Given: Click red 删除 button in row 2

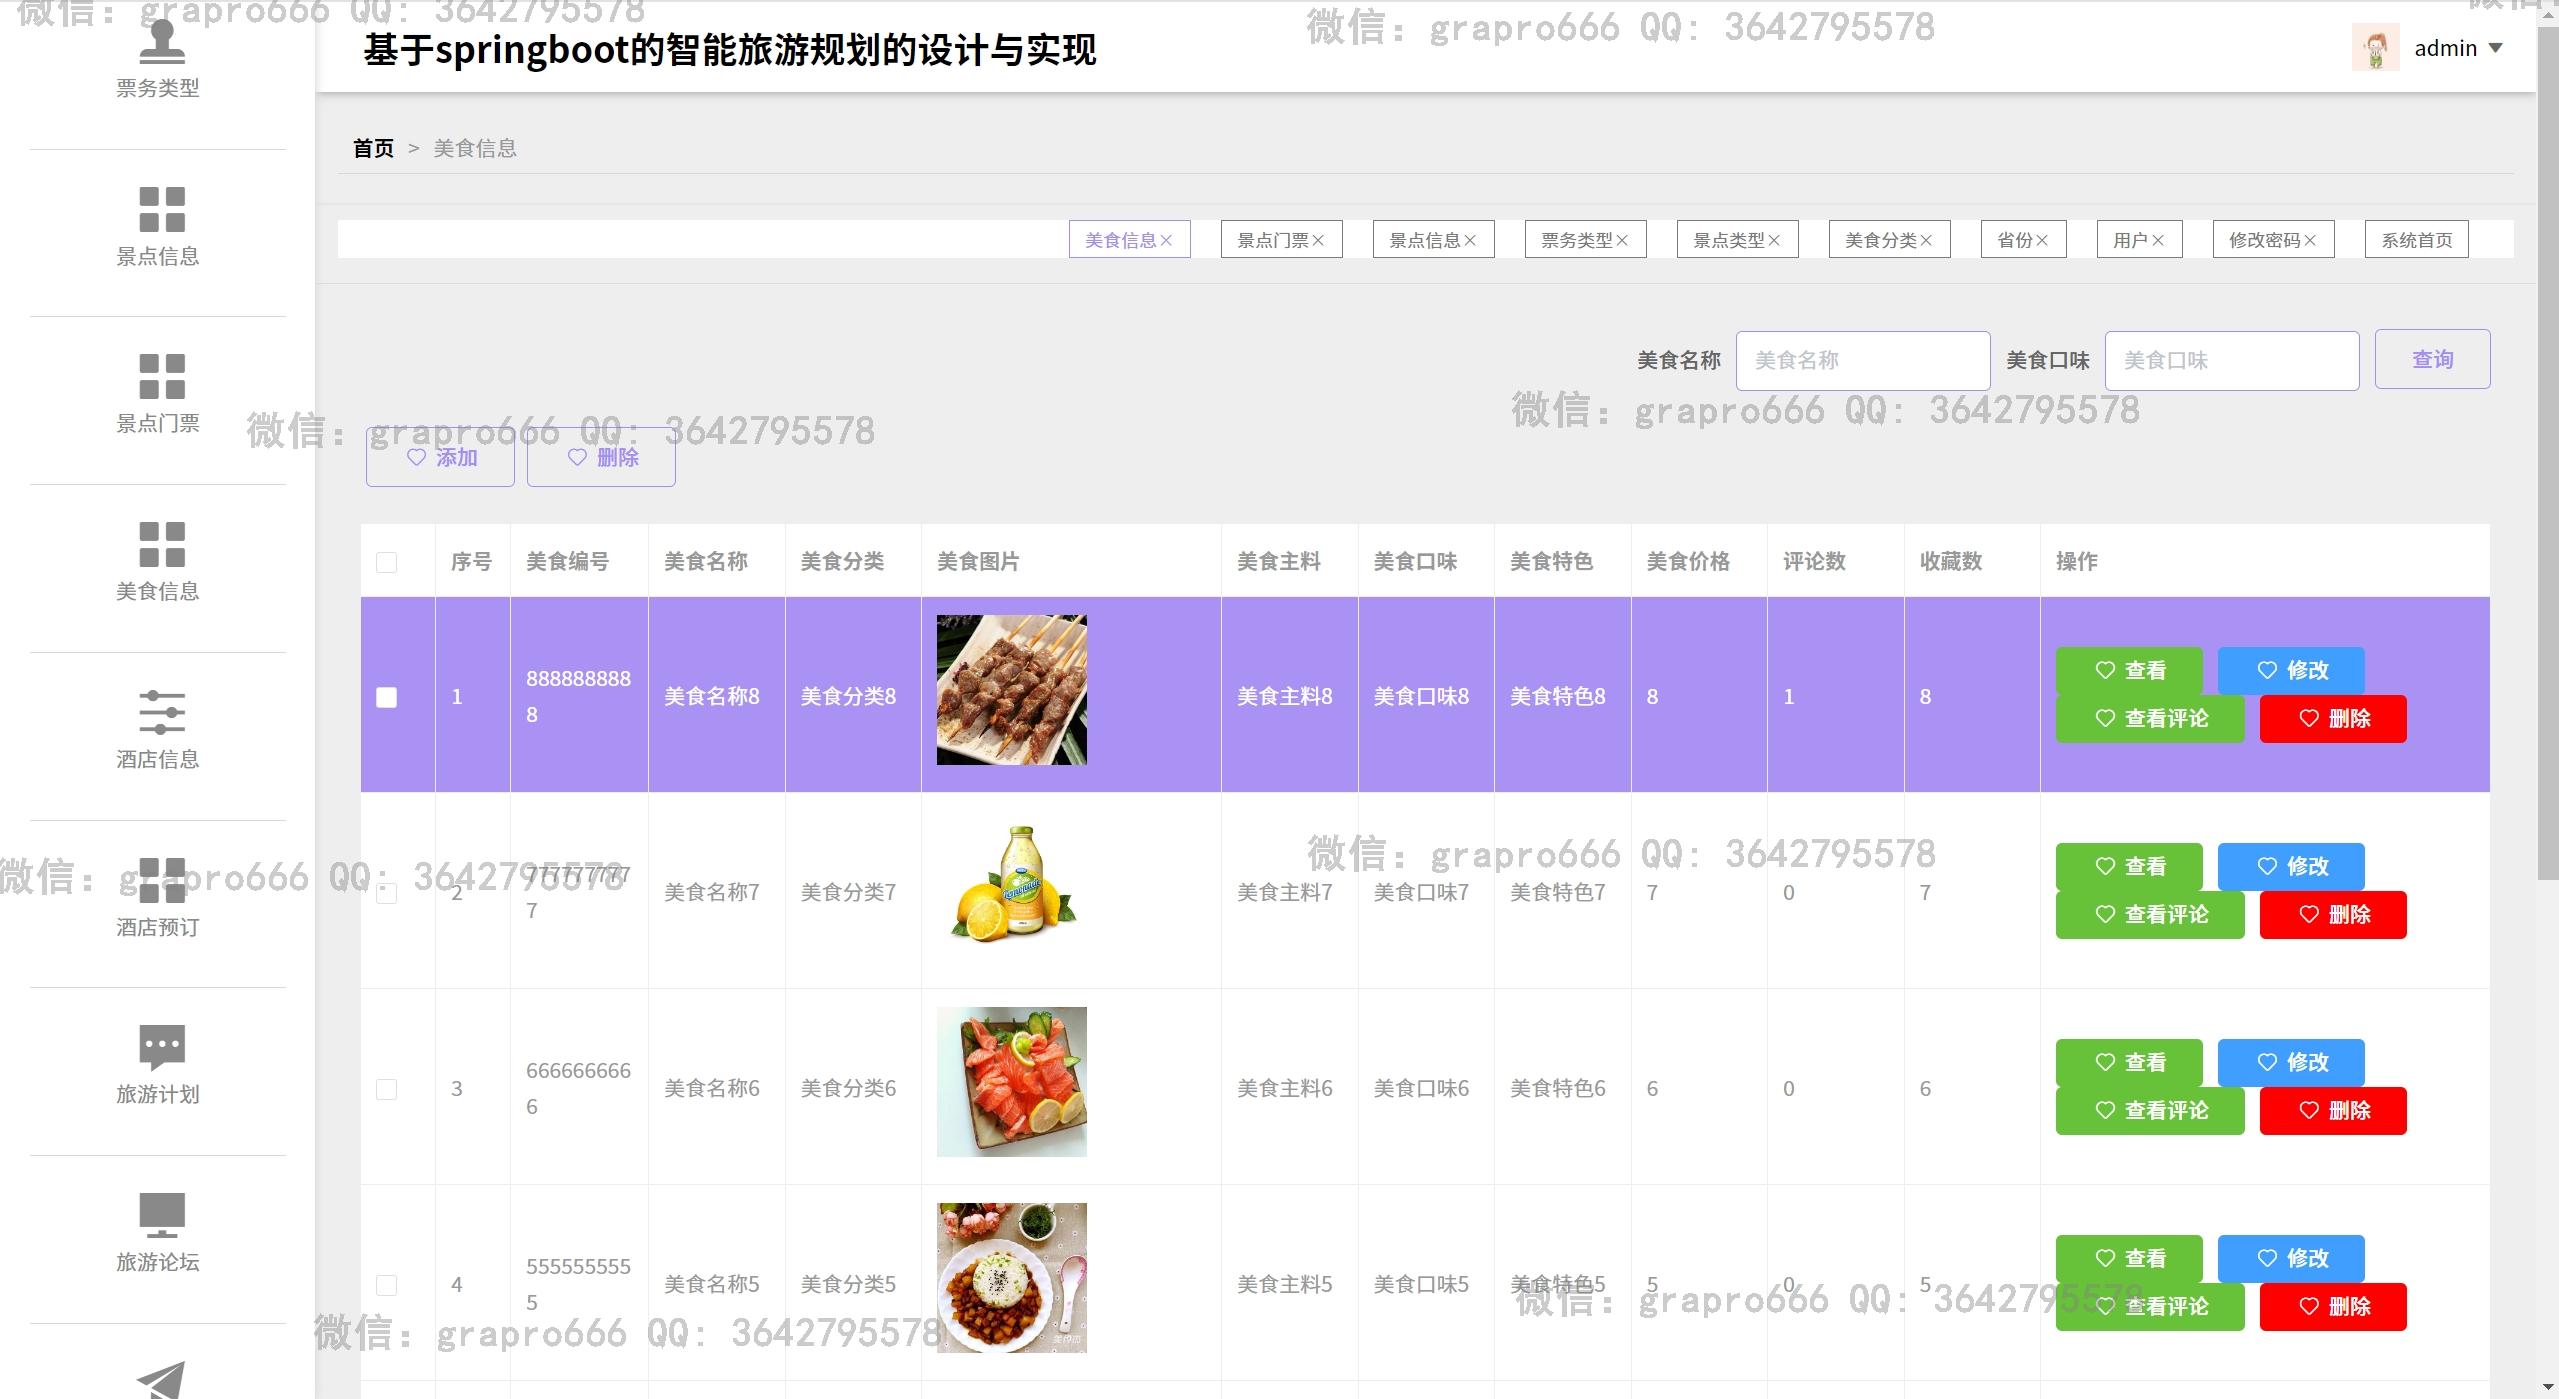Looking at the screenshot, I should click(2332, 915).
